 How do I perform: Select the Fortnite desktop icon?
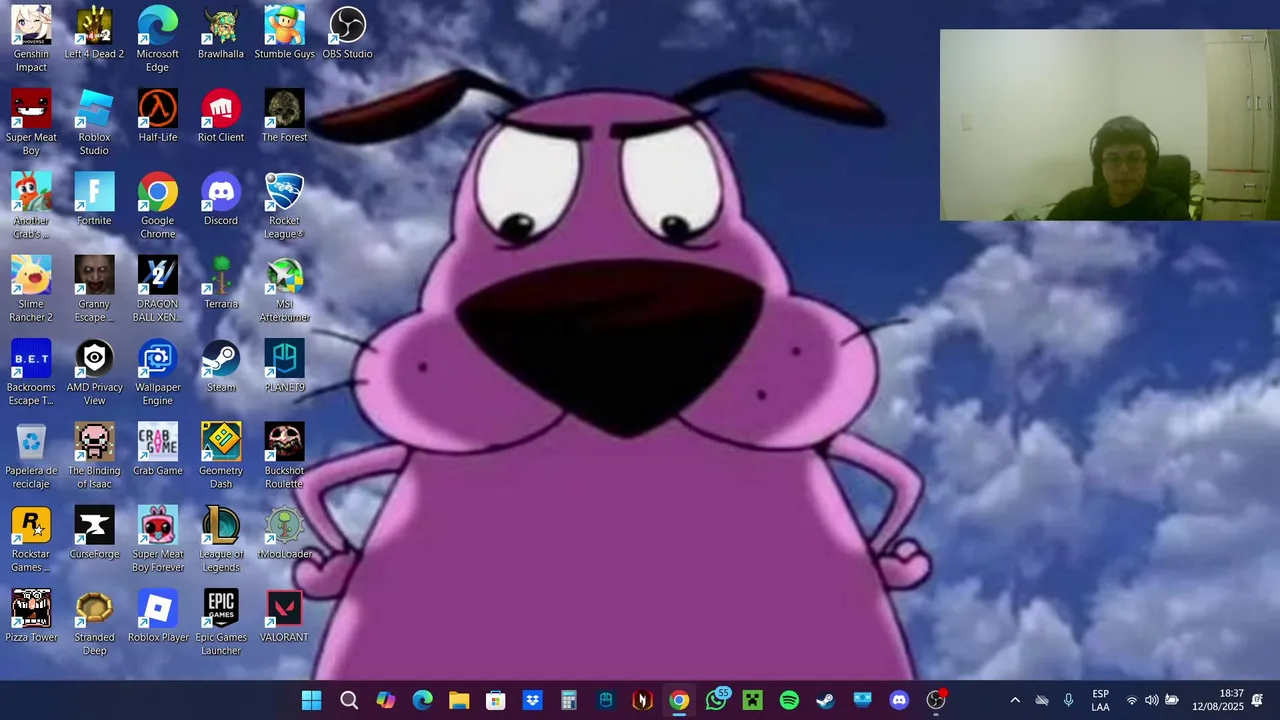click(94, 200)
